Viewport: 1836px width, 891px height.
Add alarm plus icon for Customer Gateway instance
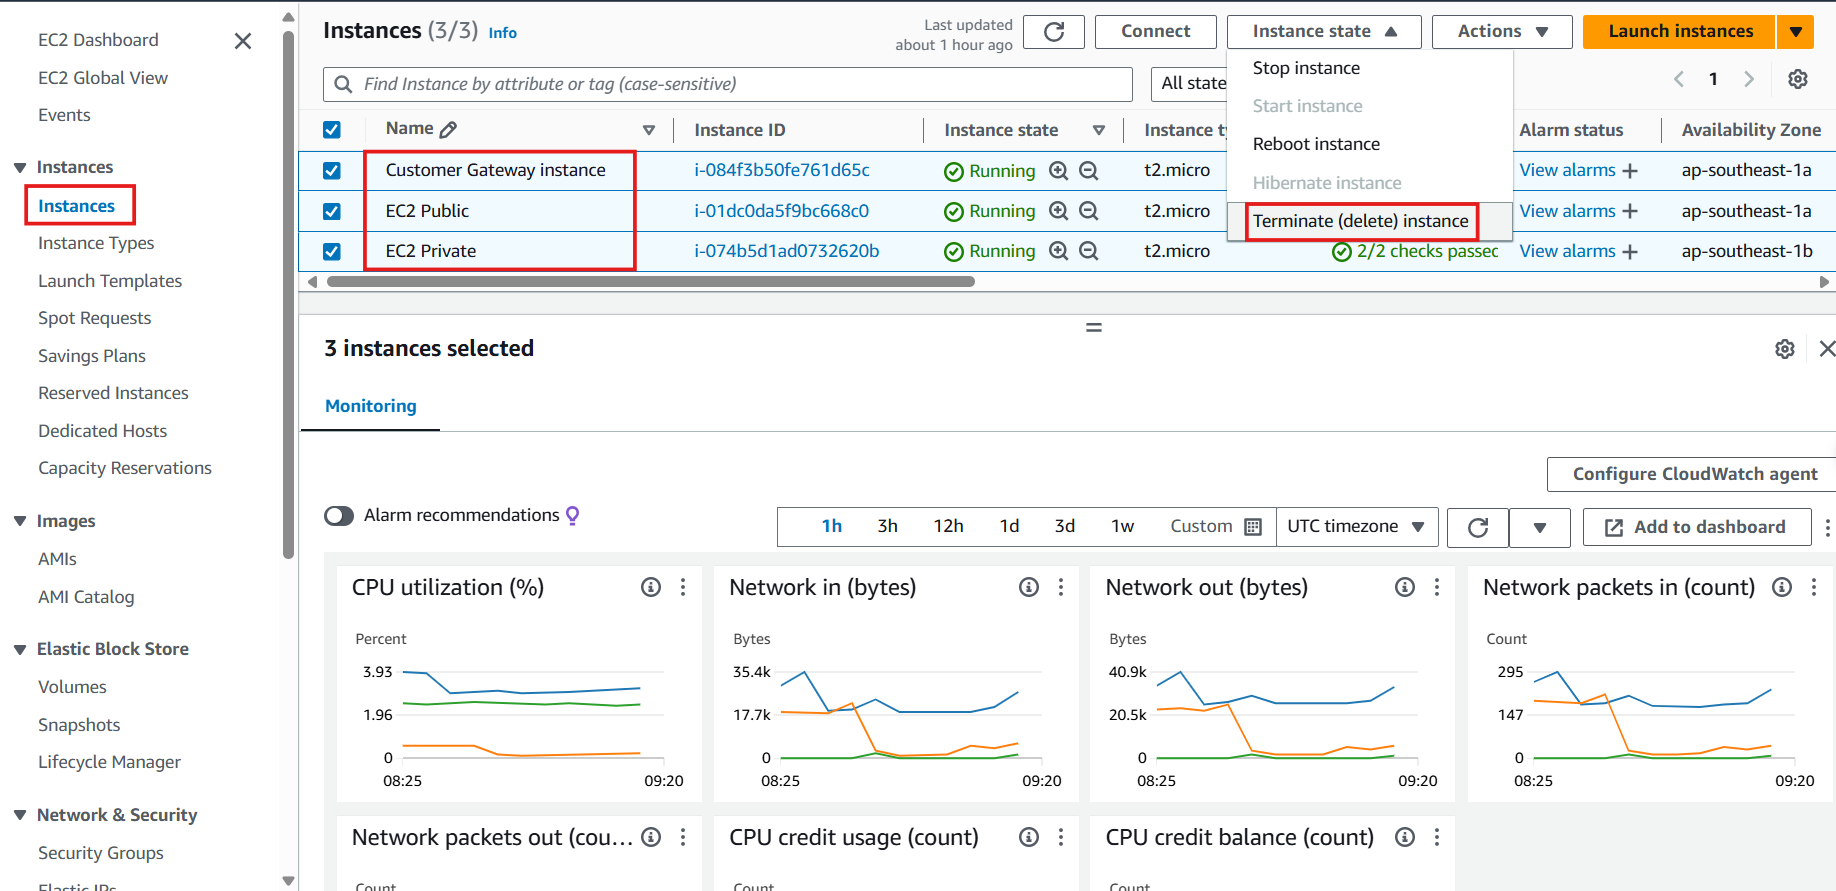click(x=1630, y=171)
